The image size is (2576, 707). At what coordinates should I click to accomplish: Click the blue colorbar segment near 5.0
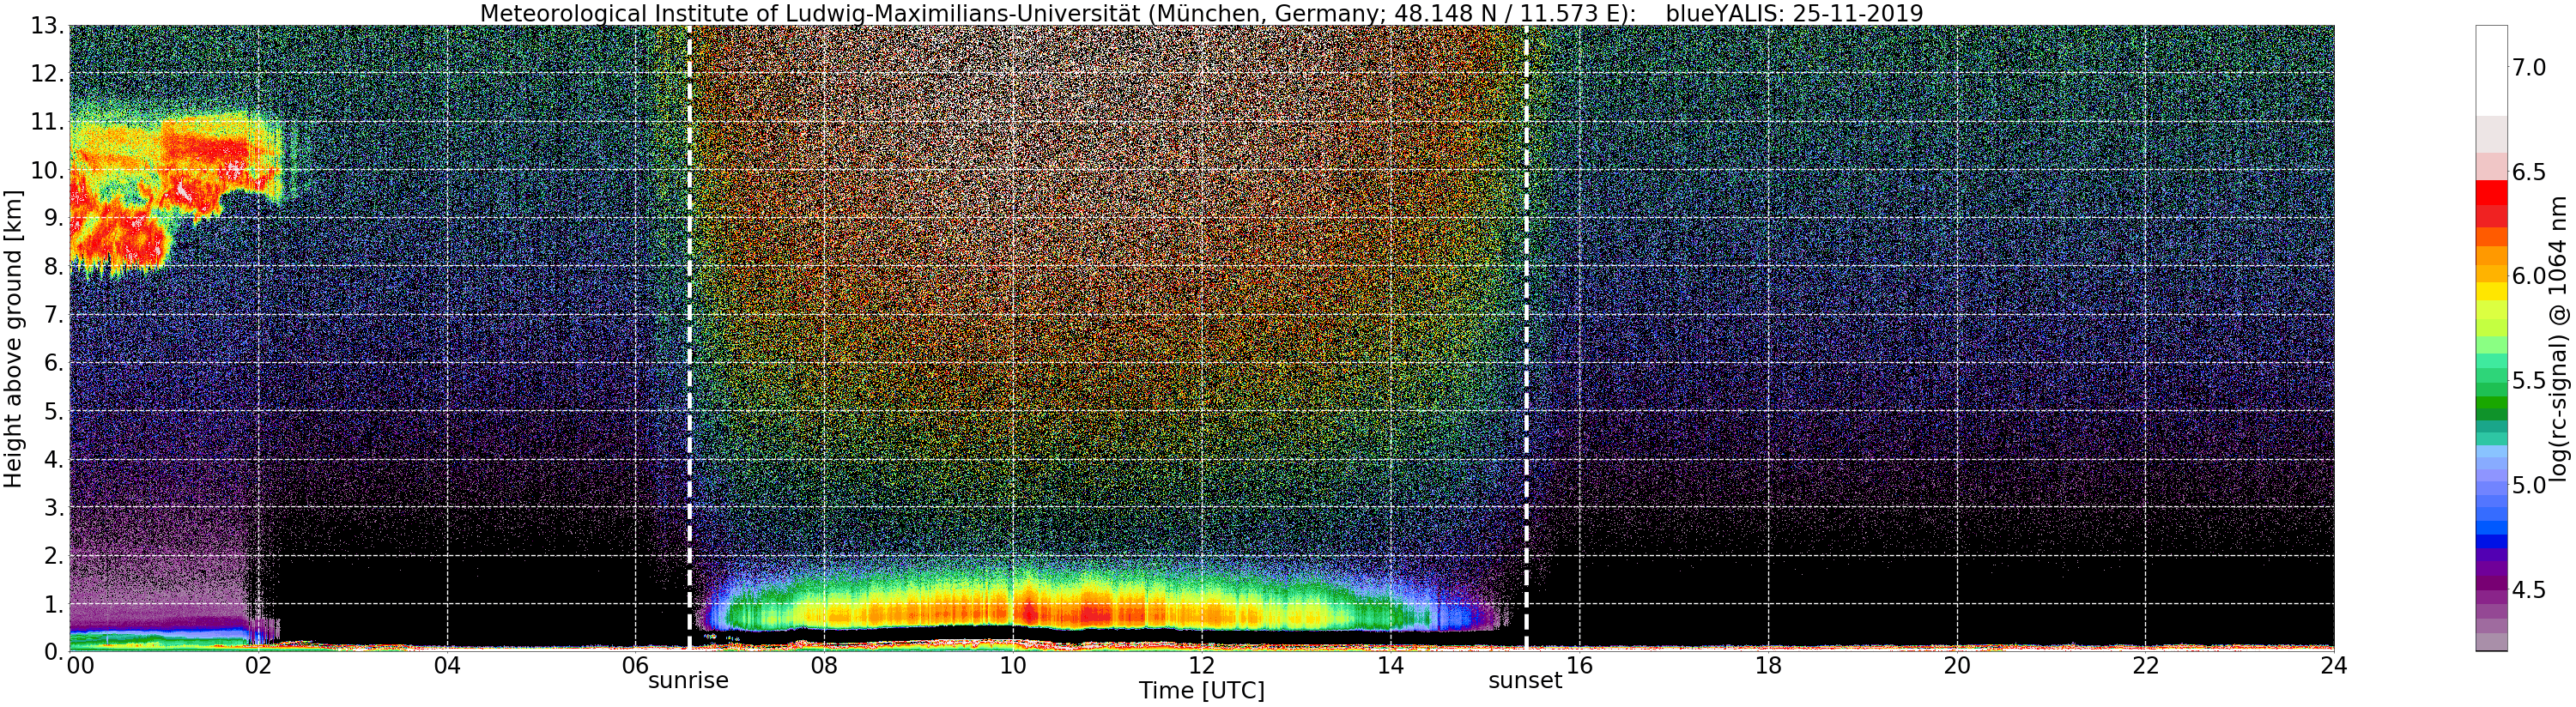[2491, 528]
